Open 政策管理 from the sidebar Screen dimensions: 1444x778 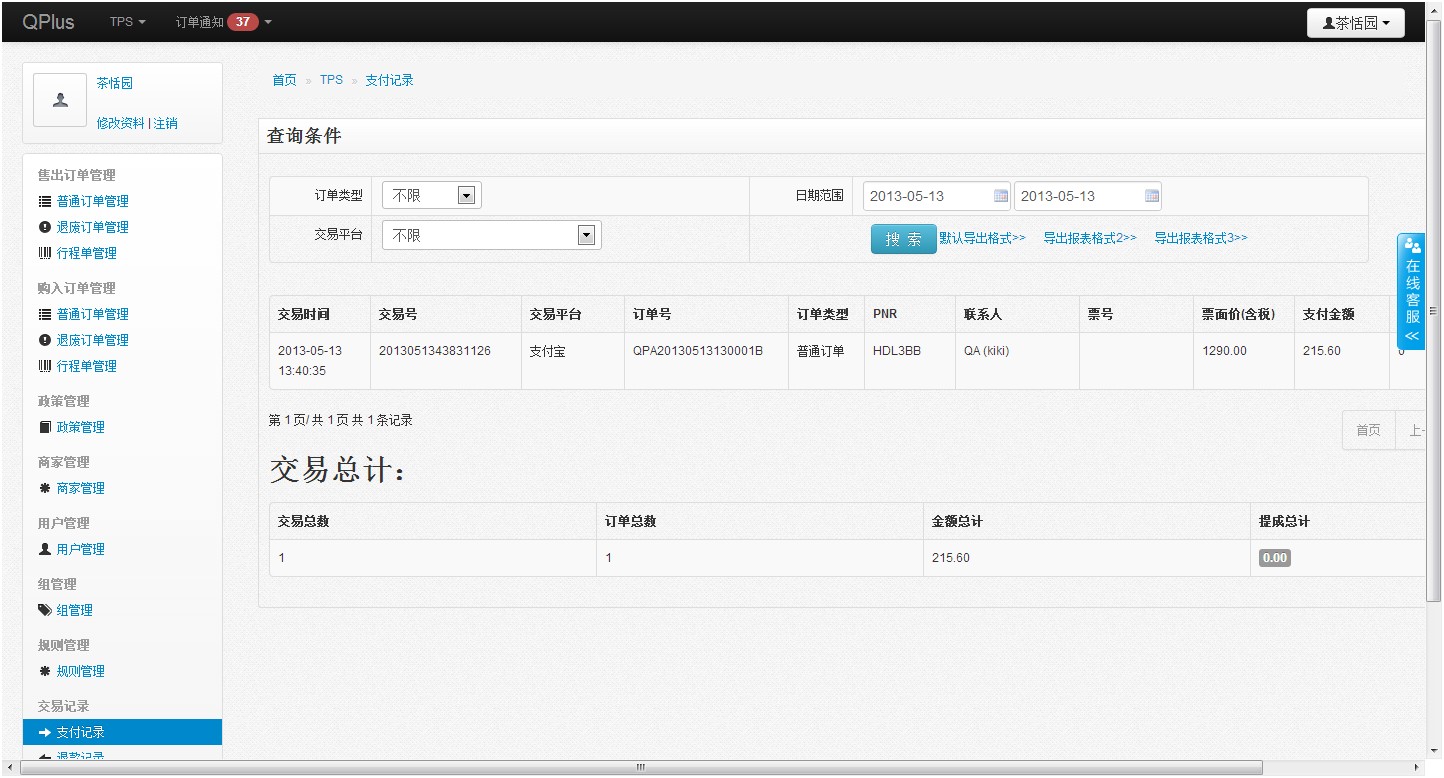pos(80,427)
